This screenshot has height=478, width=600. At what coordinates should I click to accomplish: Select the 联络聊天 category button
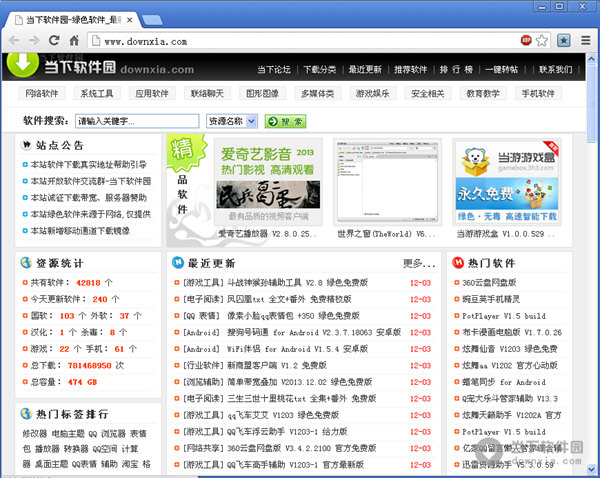coord(207,93)
